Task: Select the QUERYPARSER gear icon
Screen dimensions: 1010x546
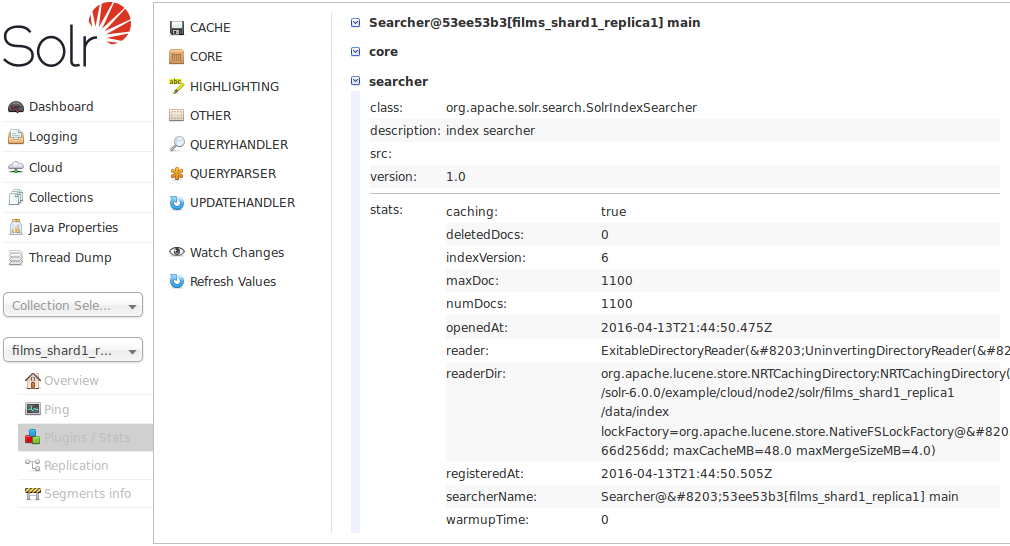Action: [x=177, y=173]
